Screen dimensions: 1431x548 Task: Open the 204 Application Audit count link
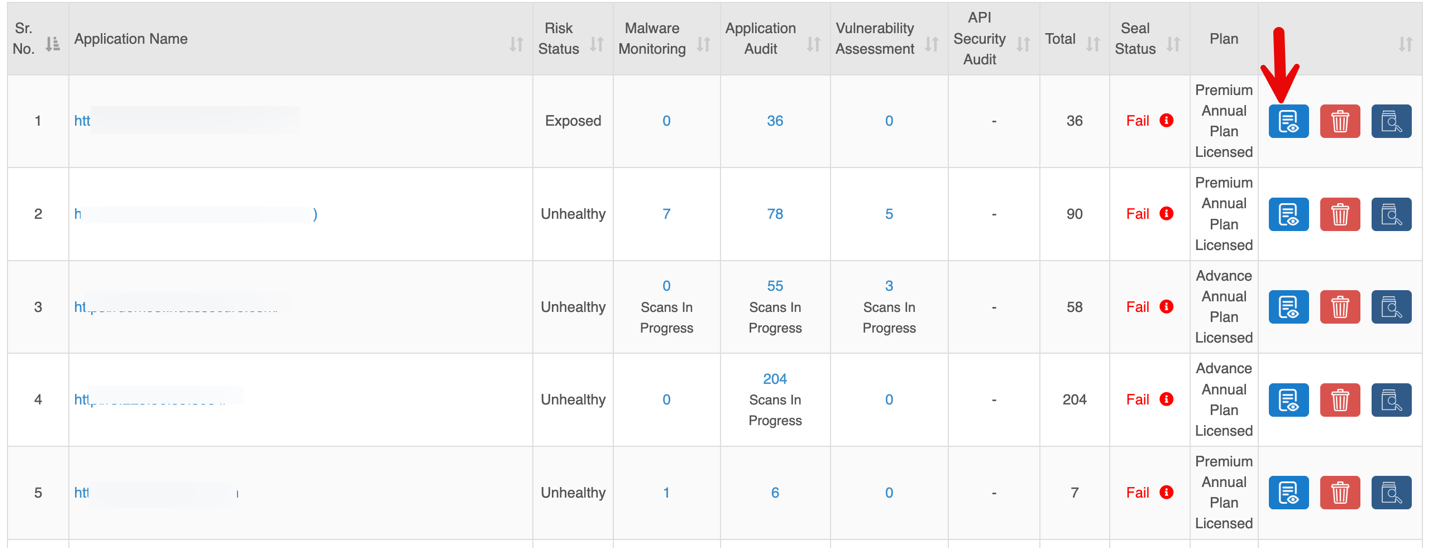coord(775,379)
